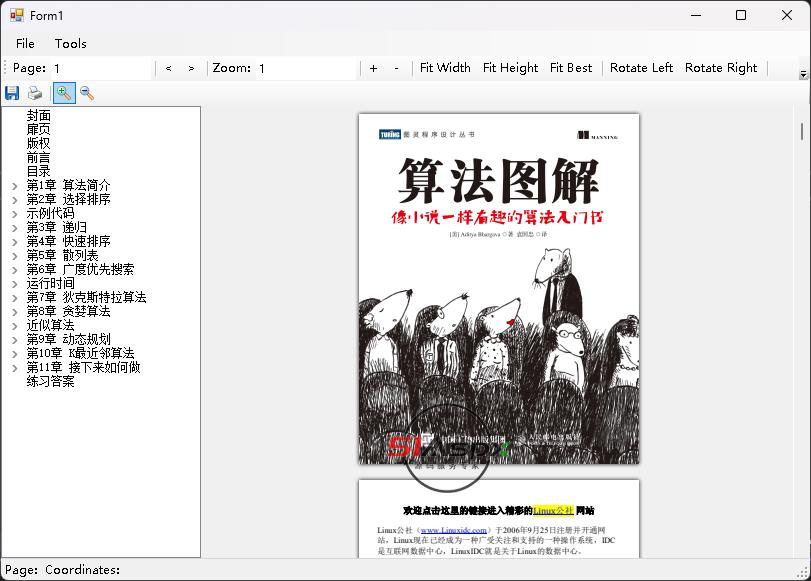This screenshot has height=581, width=811.
Task: Rotate the page with Rotate Left
Action: click(641, 68)
